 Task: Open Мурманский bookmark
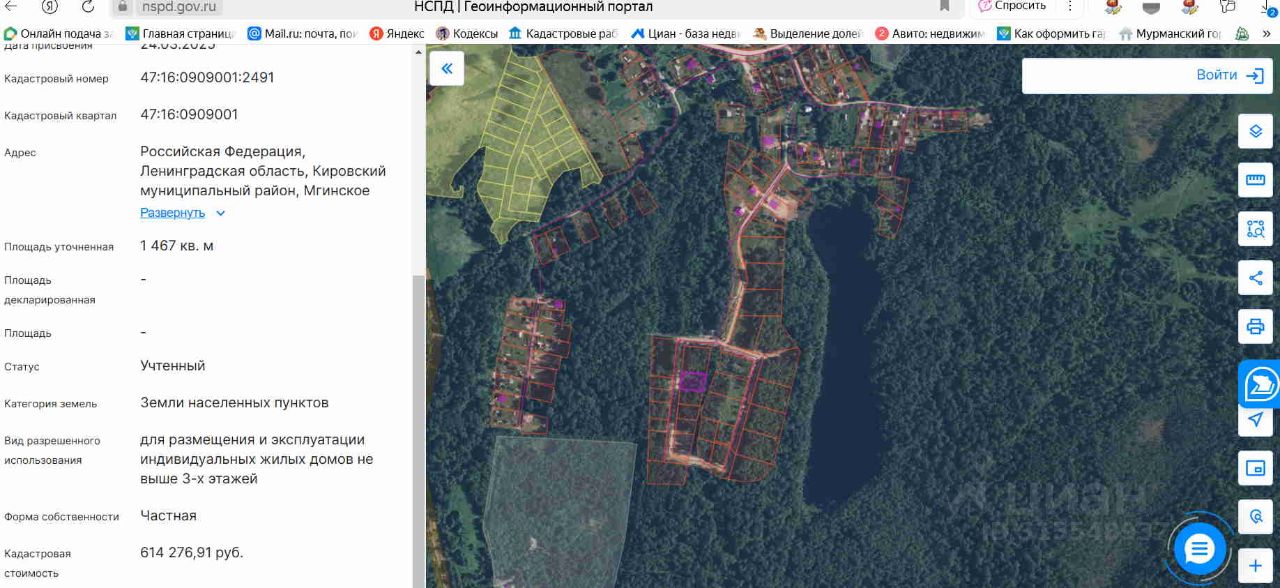(x=1171, y=33)
